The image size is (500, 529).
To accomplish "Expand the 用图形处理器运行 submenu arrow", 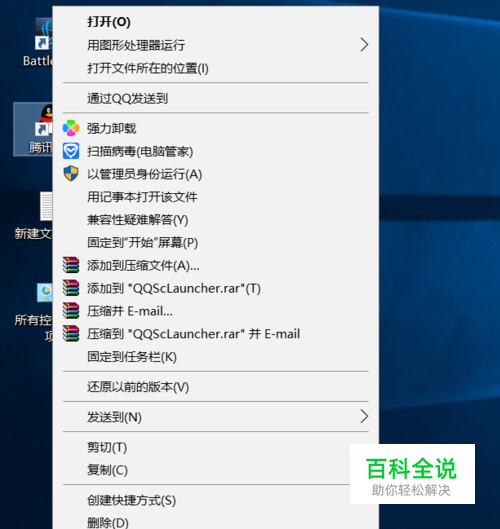I will [x=364, y=45].
